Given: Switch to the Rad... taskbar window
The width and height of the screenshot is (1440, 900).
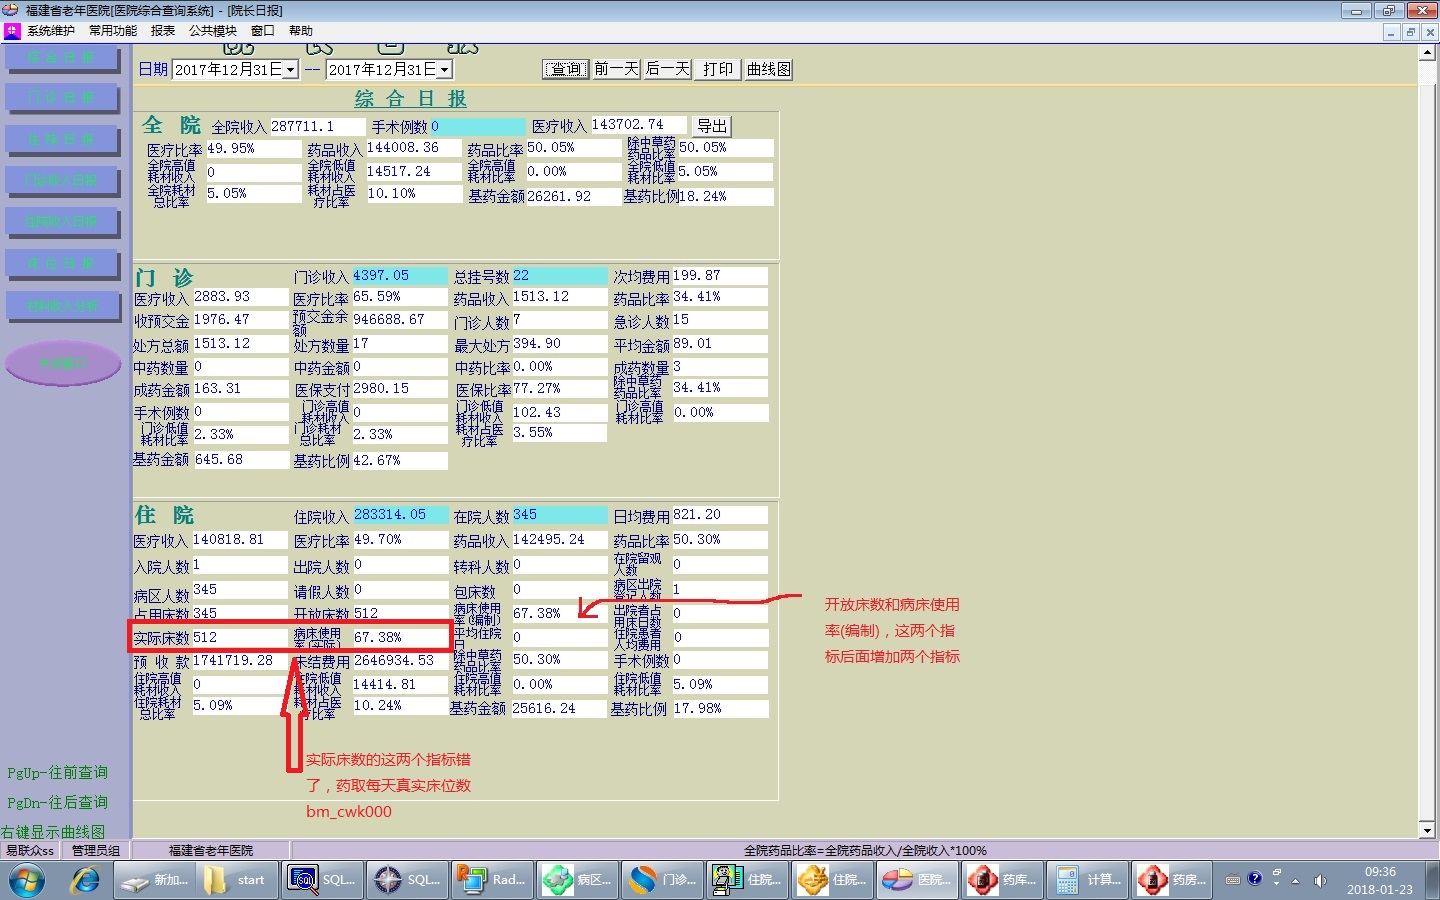Looking at the screenshot, I should pos(491,880).
